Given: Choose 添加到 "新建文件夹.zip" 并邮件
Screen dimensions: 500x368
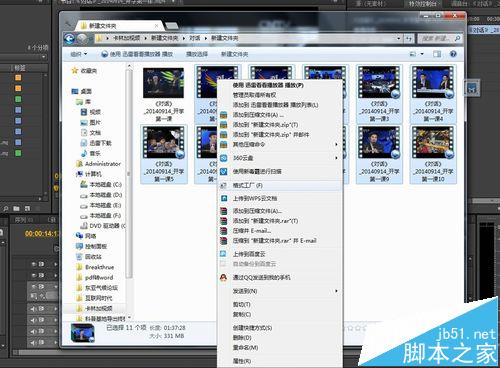Looking at the screenshot, I should point(271,135).
